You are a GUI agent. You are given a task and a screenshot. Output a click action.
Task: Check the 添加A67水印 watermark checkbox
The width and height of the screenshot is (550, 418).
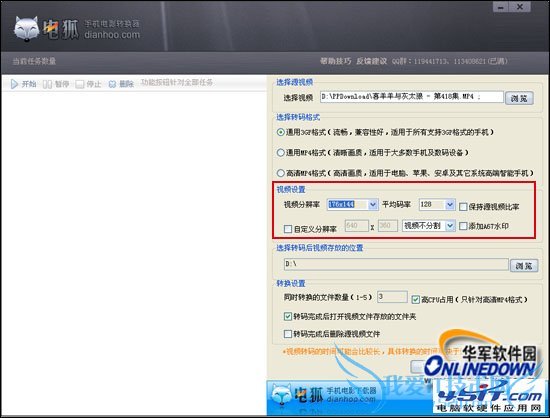pos(463,226)
